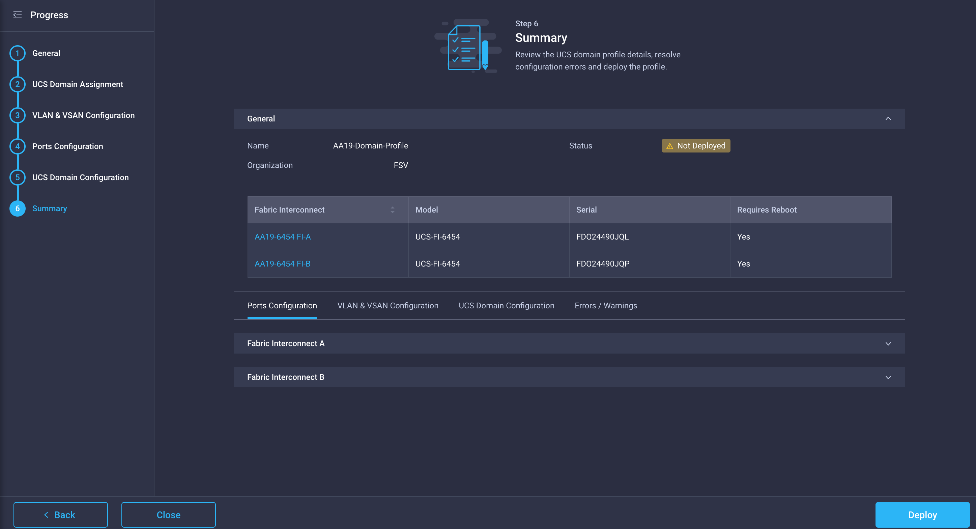Click Yes reboot value in FI-B row
Image resolution: width=976 pixels, height=529 pixels.
(744, 264)
